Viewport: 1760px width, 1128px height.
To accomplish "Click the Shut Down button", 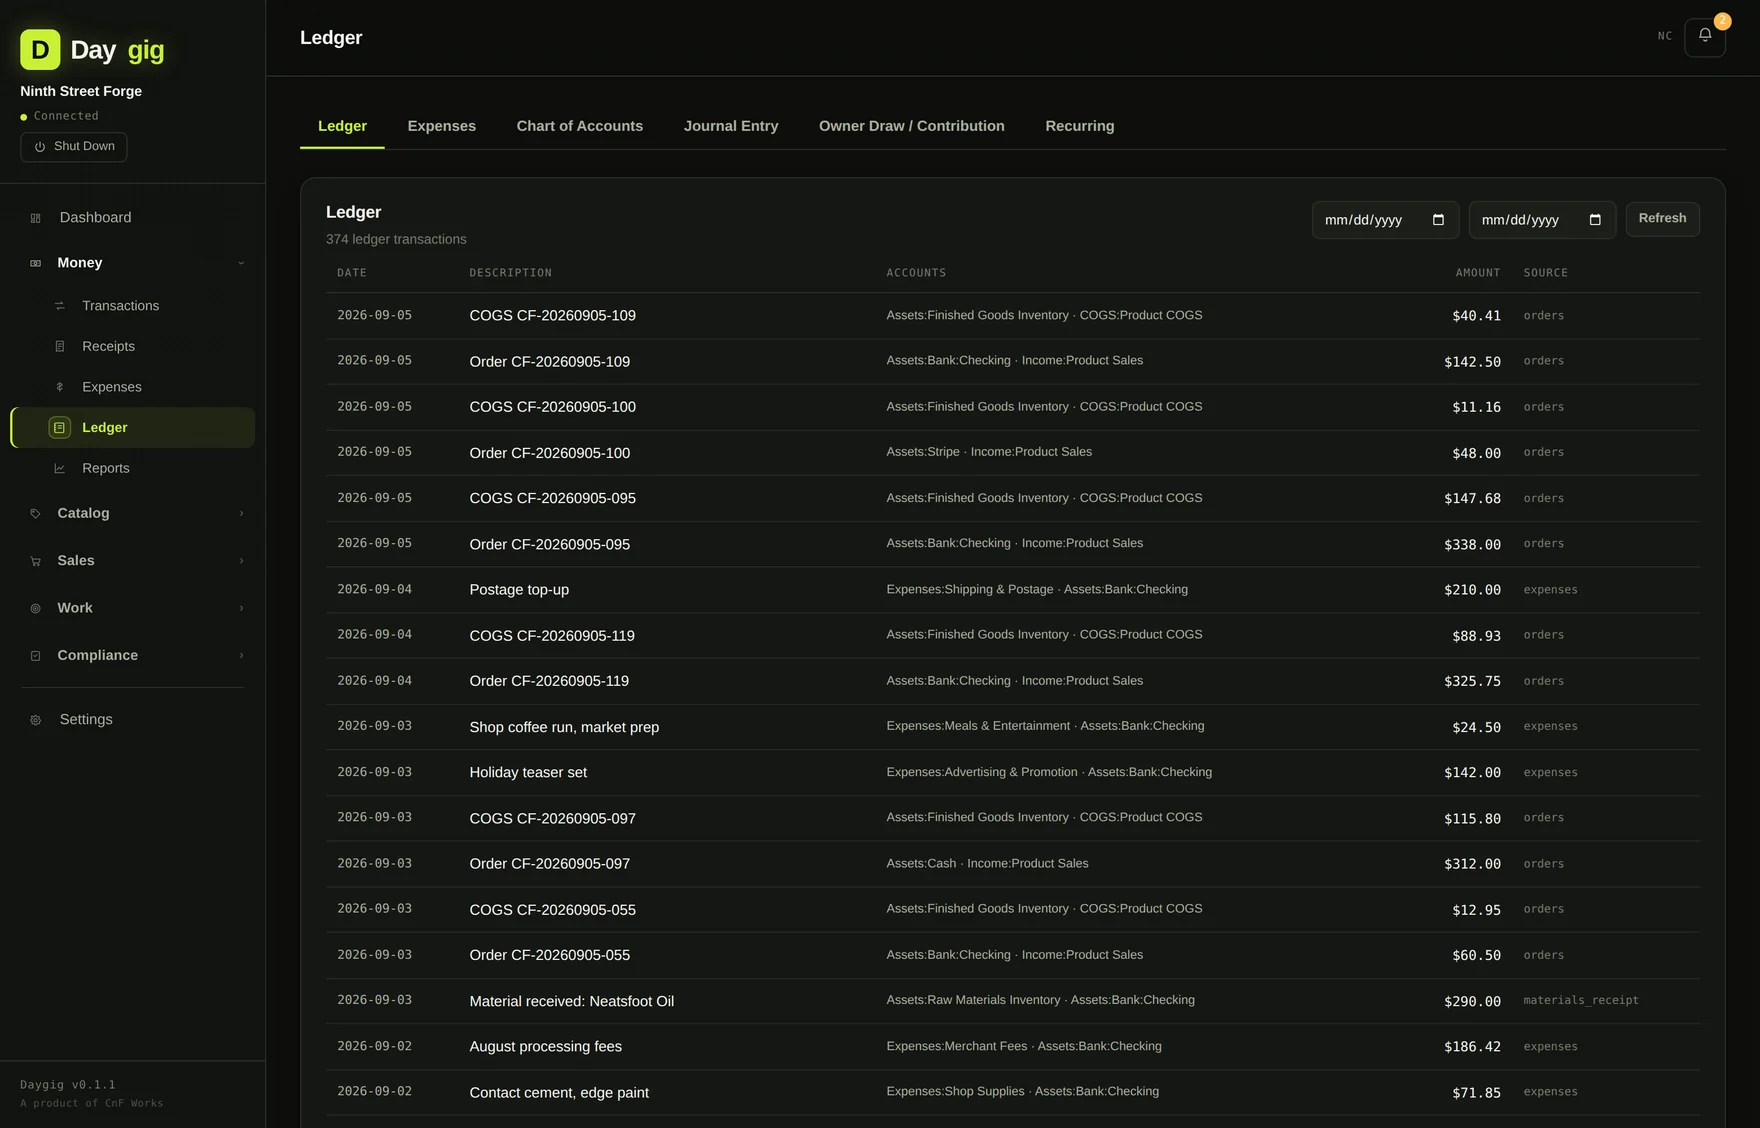I will (74, 147).
